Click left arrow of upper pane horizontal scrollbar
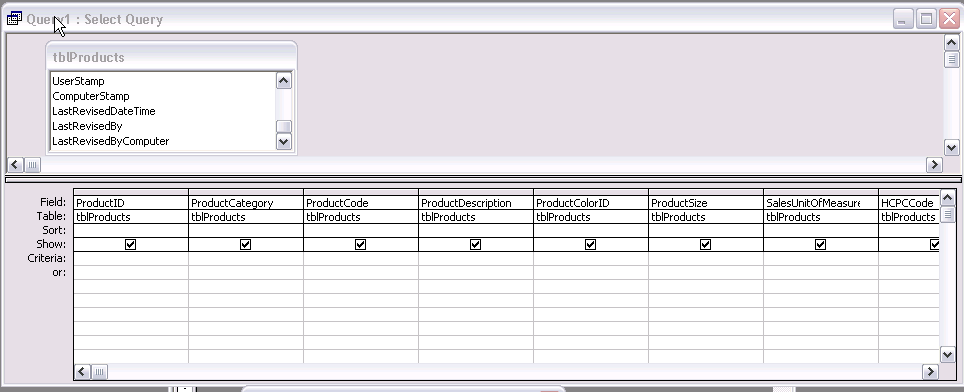The height and width of the screenshot is (392, 964). point(15,165)
